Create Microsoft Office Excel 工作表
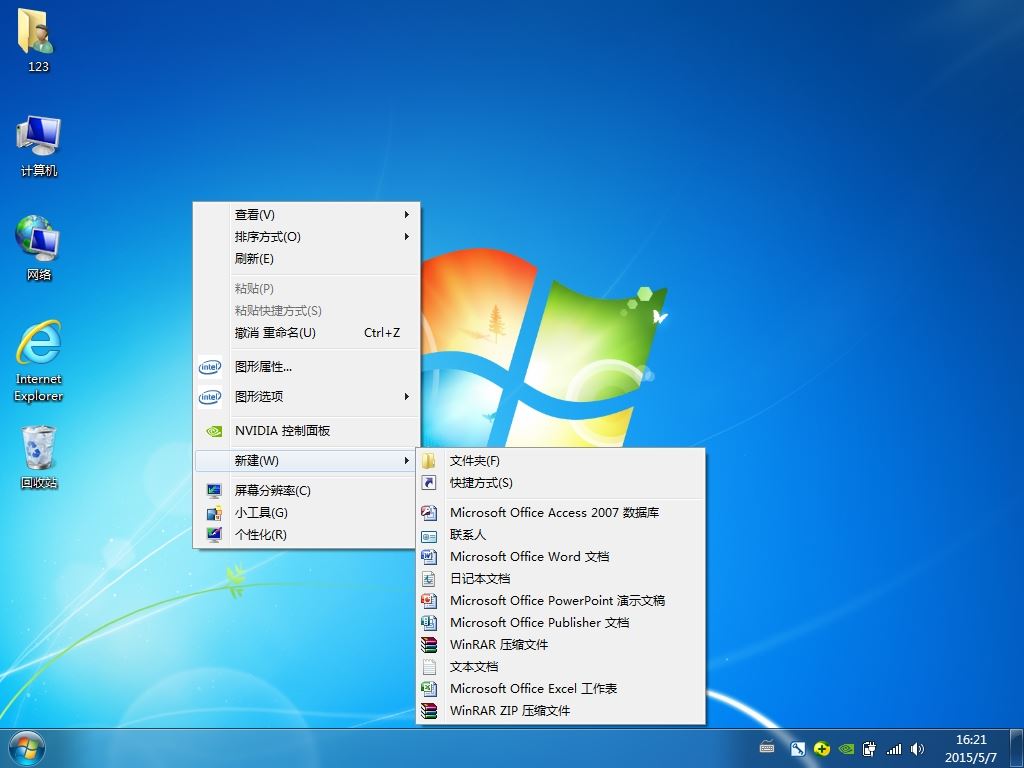This screenshot has width=1024, height=768. 560,688
